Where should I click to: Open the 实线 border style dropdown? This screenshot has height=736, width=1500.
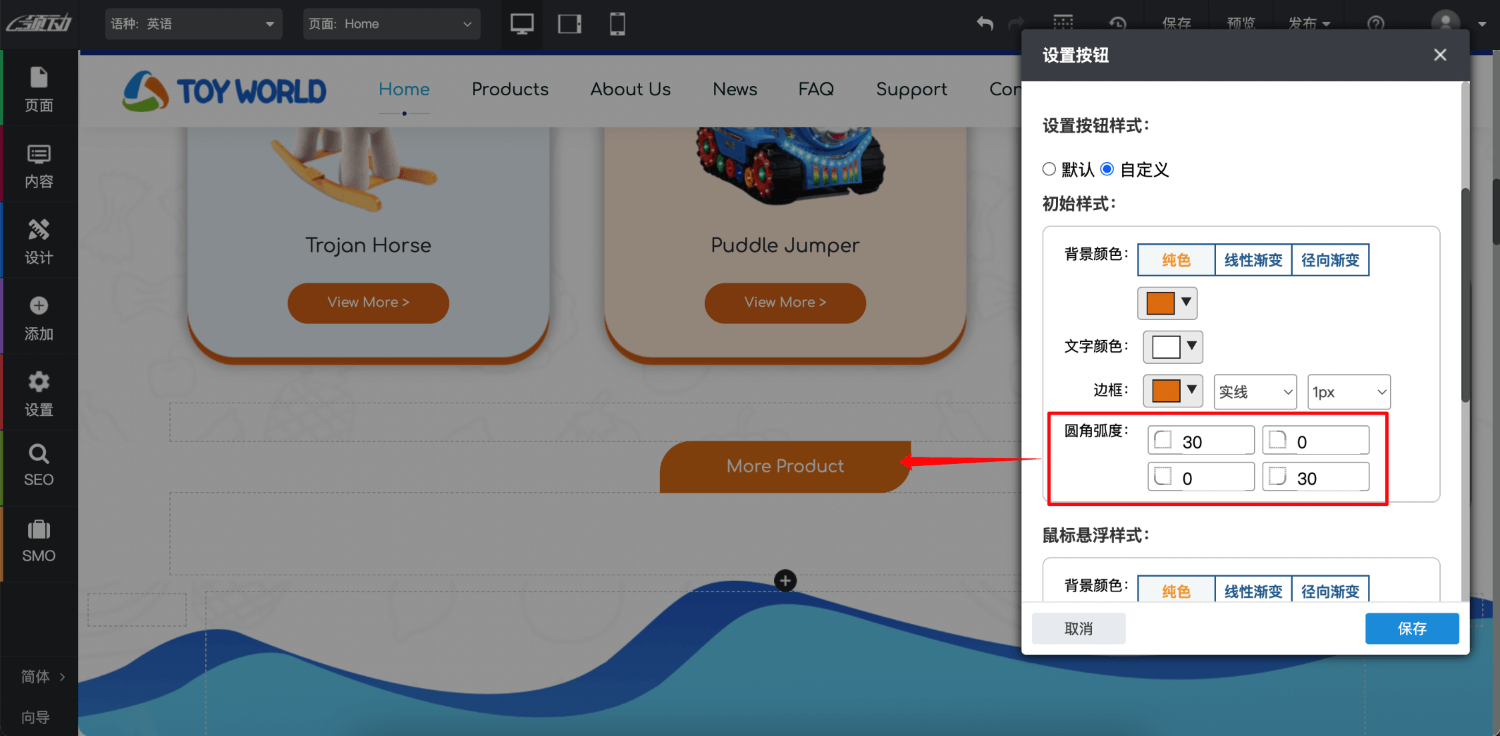click(1255, 392)
